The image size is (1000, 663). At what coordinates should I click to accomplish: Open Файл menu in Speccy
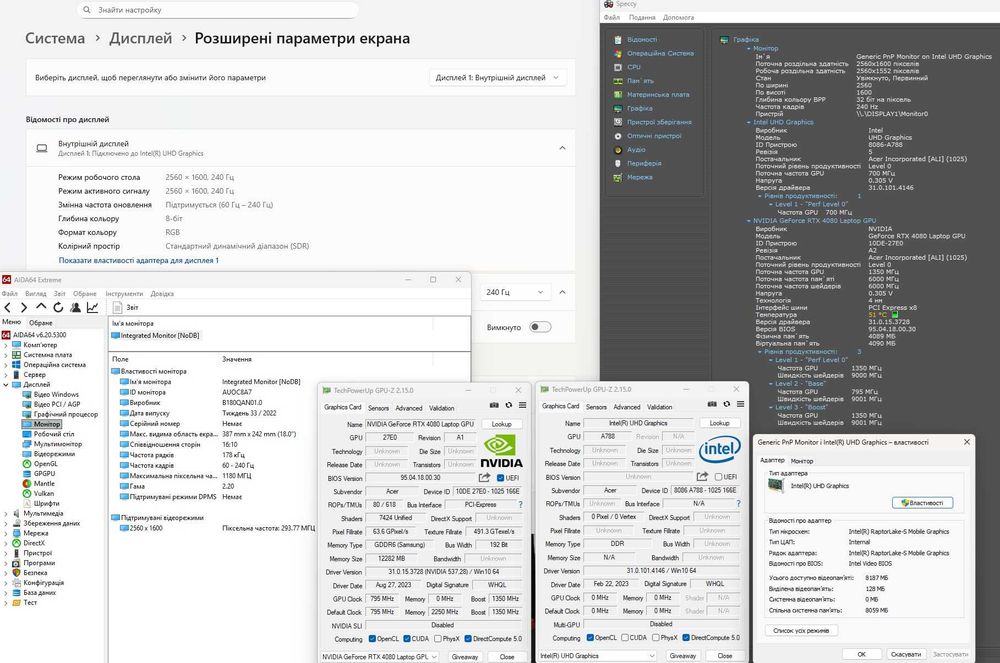click(x=612, y=18)
